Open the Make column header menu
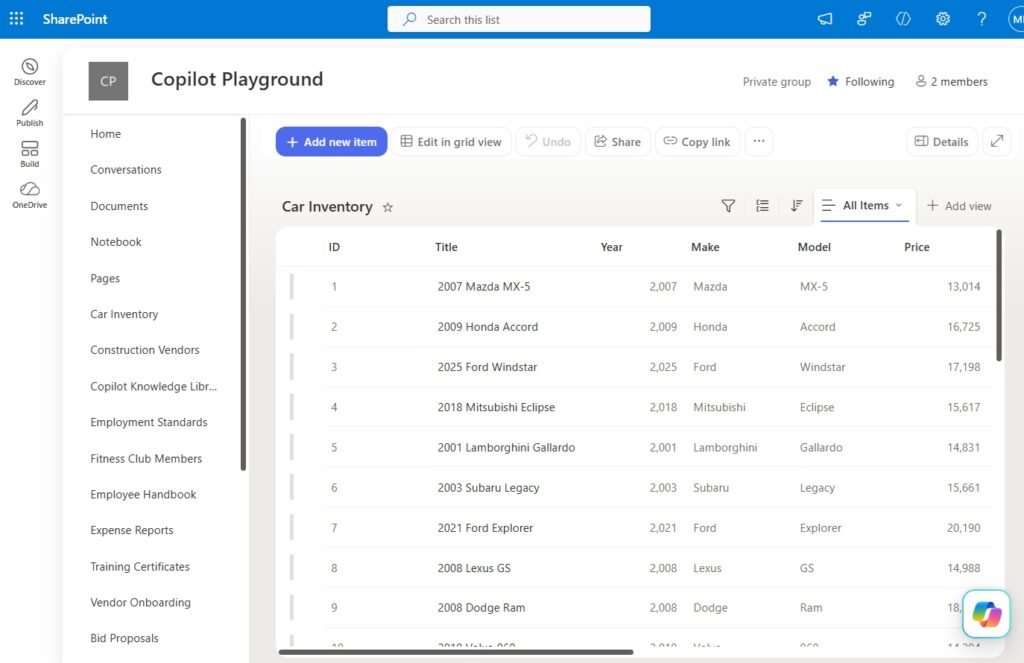 [x=705, y=247]
